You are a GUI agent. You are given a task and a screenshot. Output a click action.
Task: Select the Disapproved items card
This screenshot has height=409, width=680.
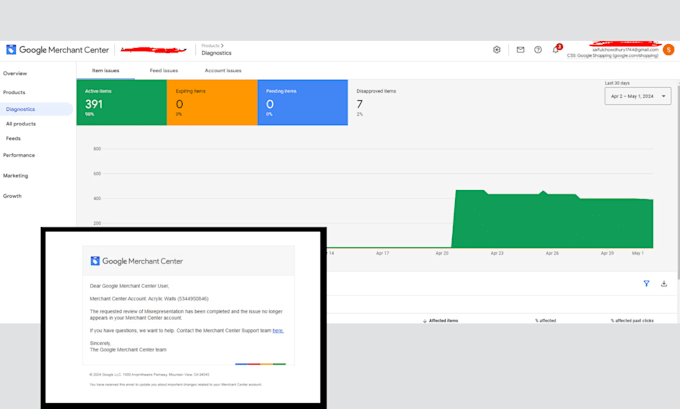[x=393, y=102]
